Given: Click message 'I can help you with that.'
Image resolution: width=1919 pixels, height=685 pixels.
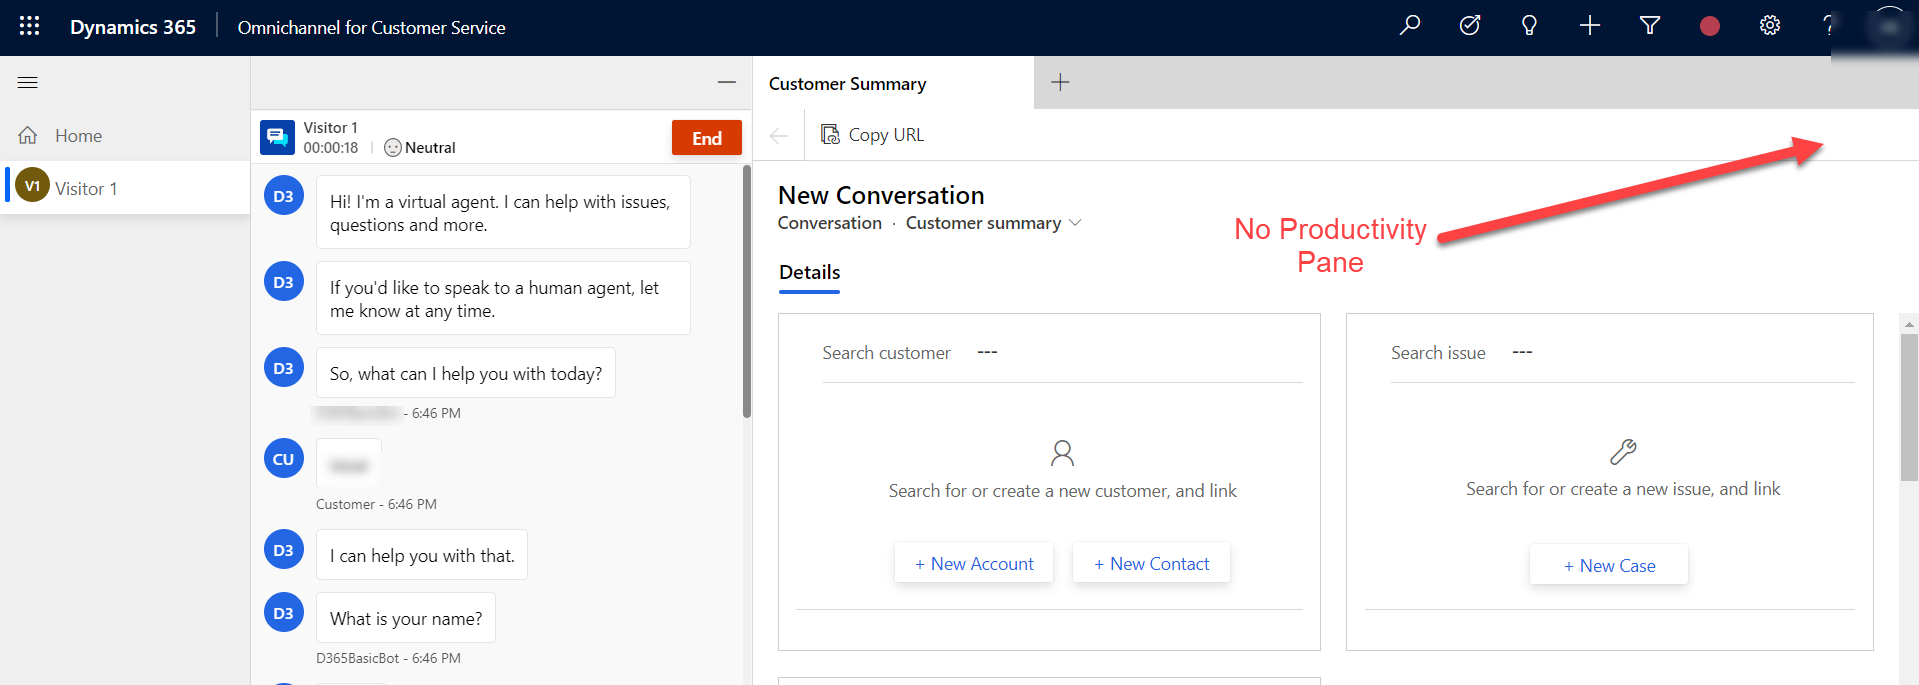Looking at the screenshot, I should (x=422, y=555).
